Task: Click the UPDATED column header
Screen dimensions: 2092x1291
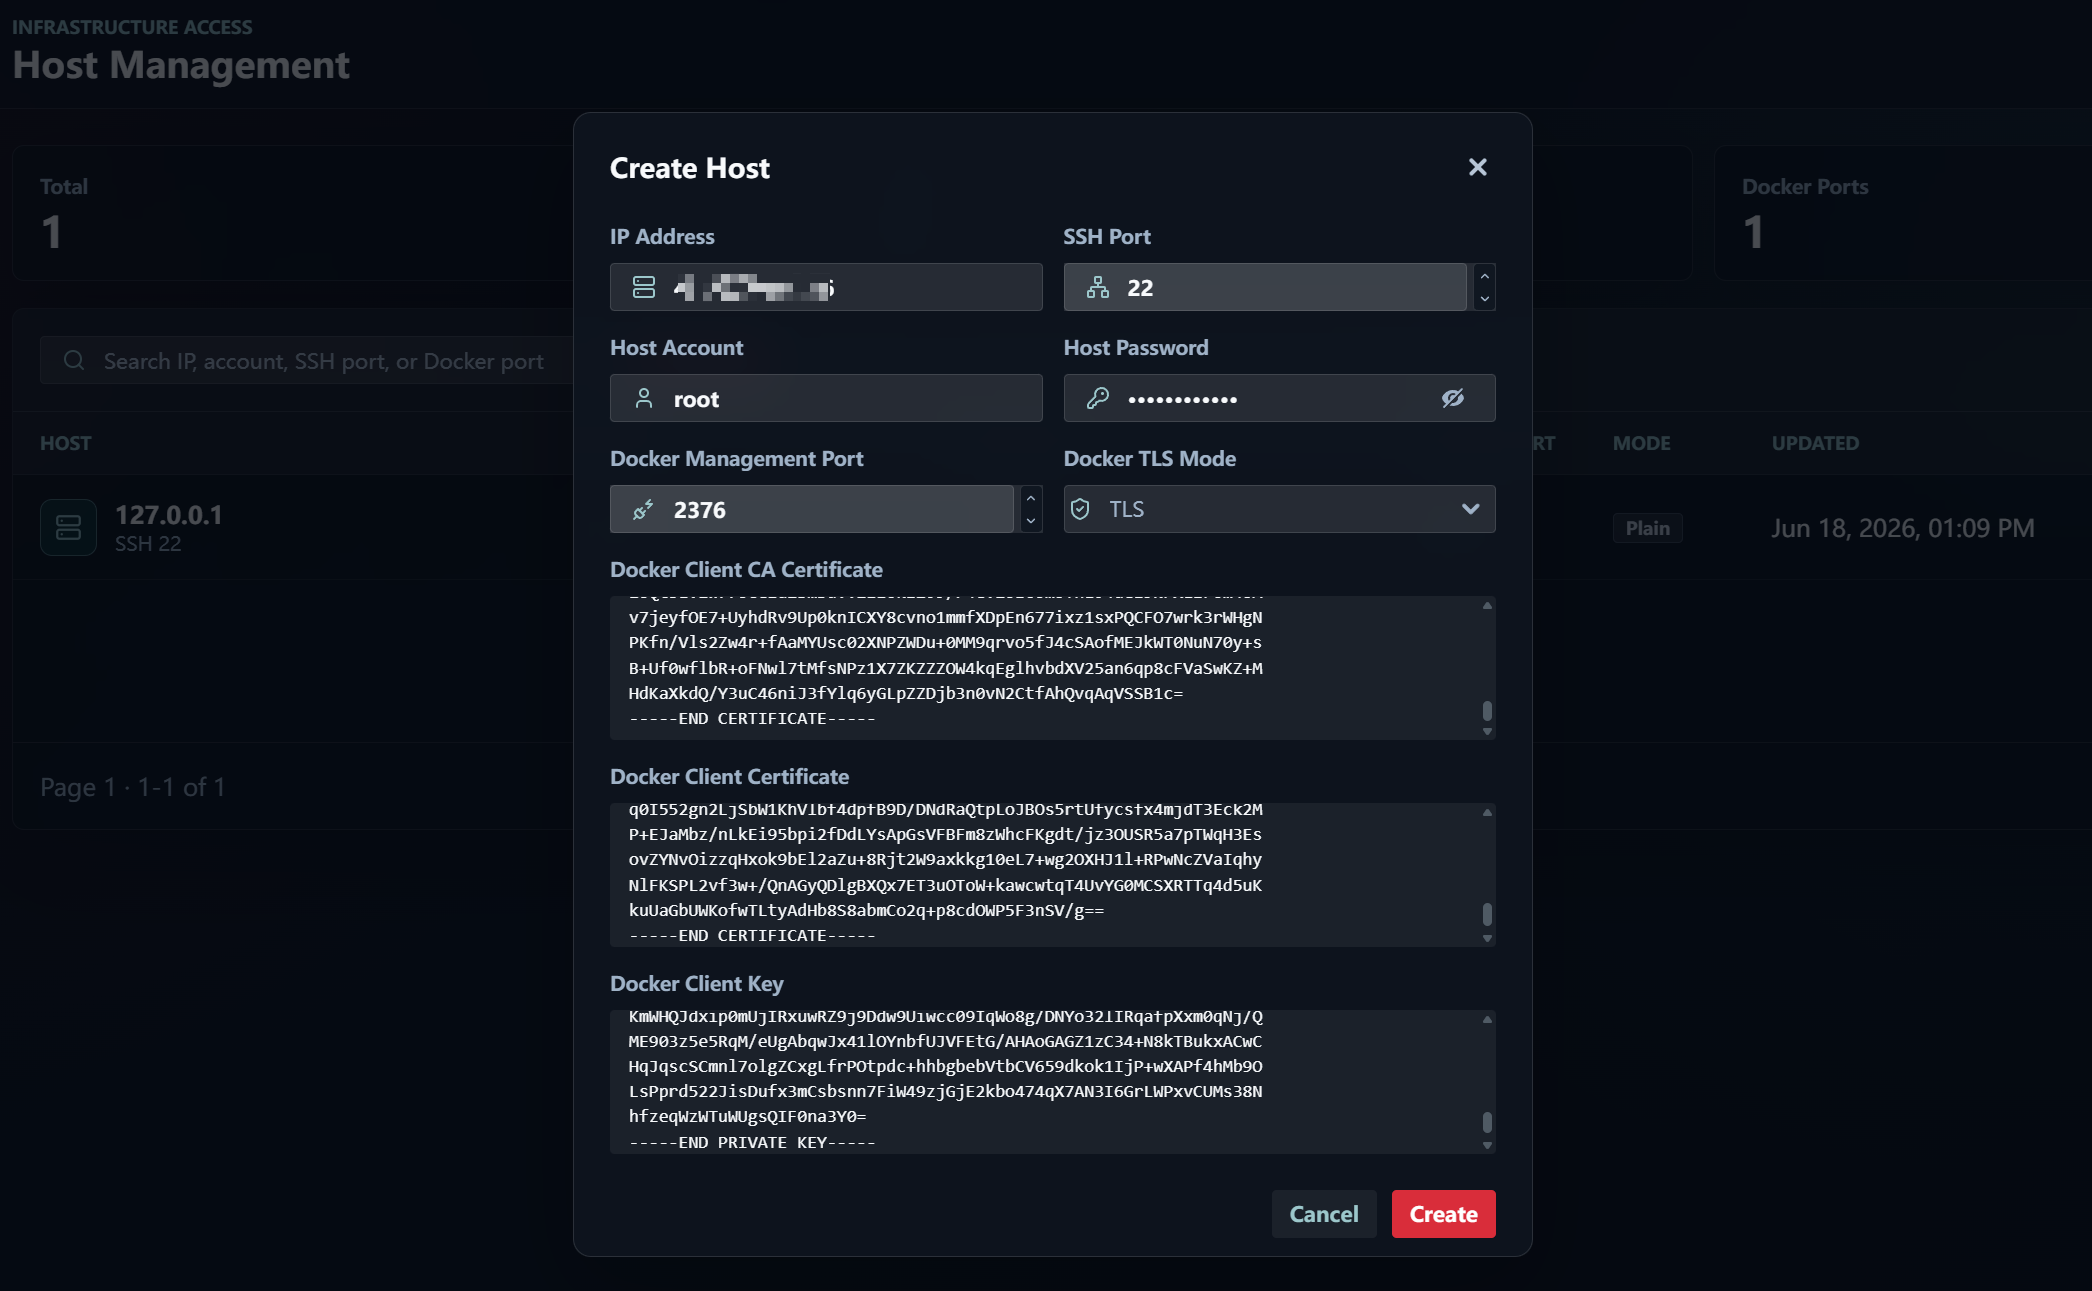Action: click(1815, 443)
